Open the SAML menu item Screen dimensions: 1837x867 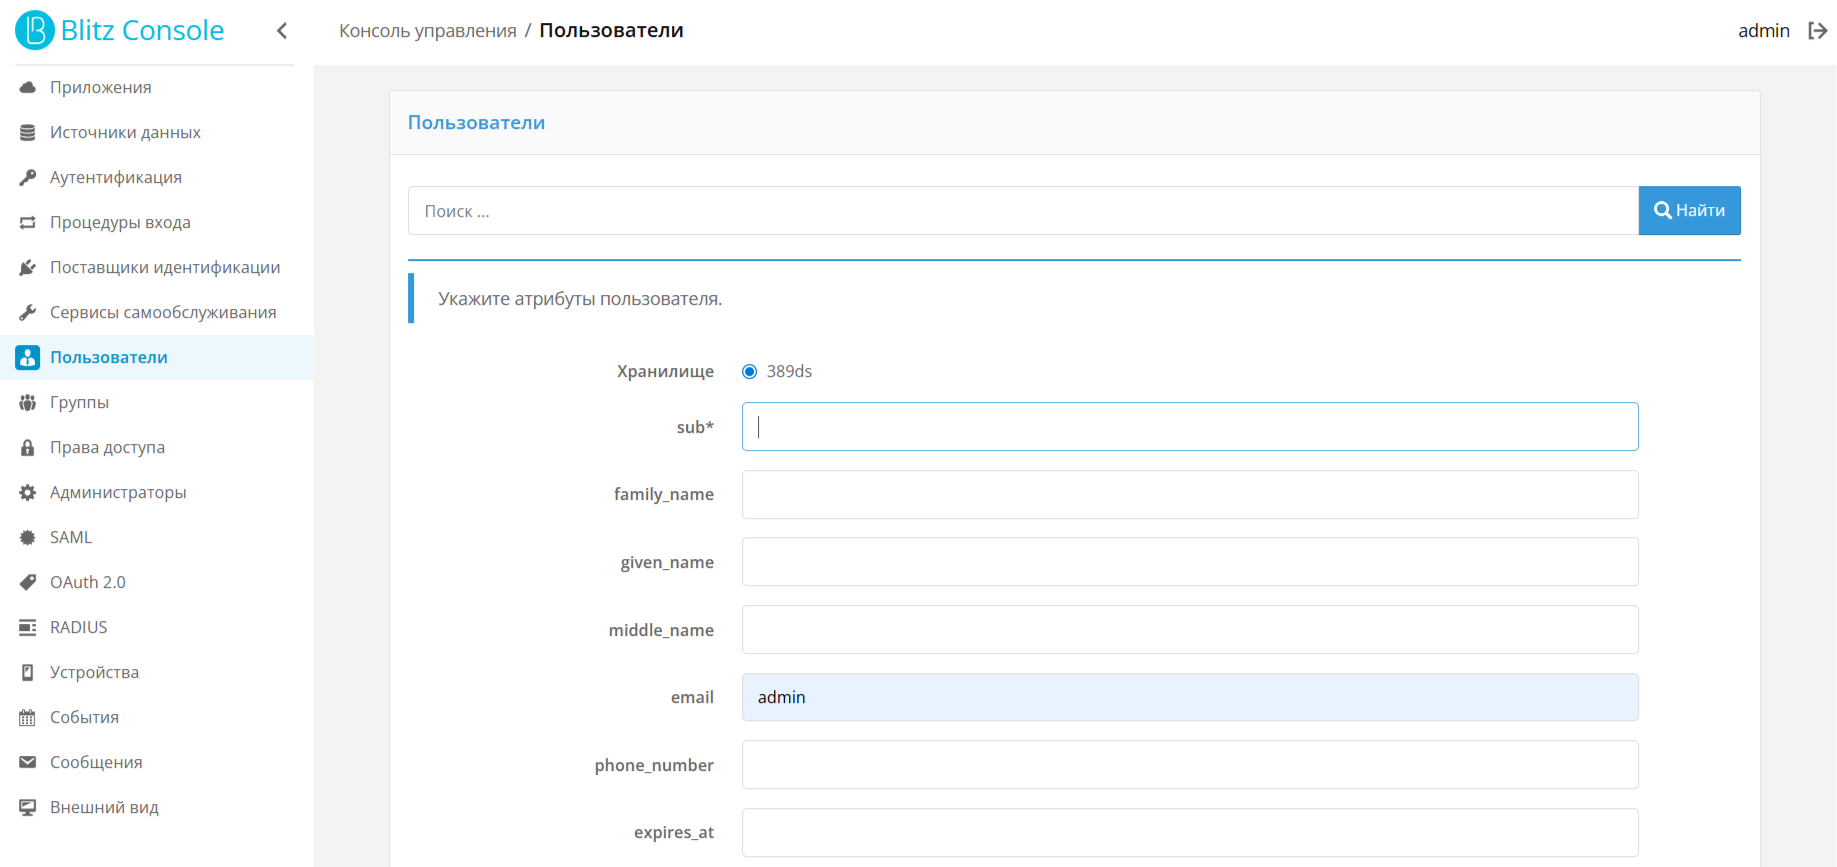coord(71,538)
